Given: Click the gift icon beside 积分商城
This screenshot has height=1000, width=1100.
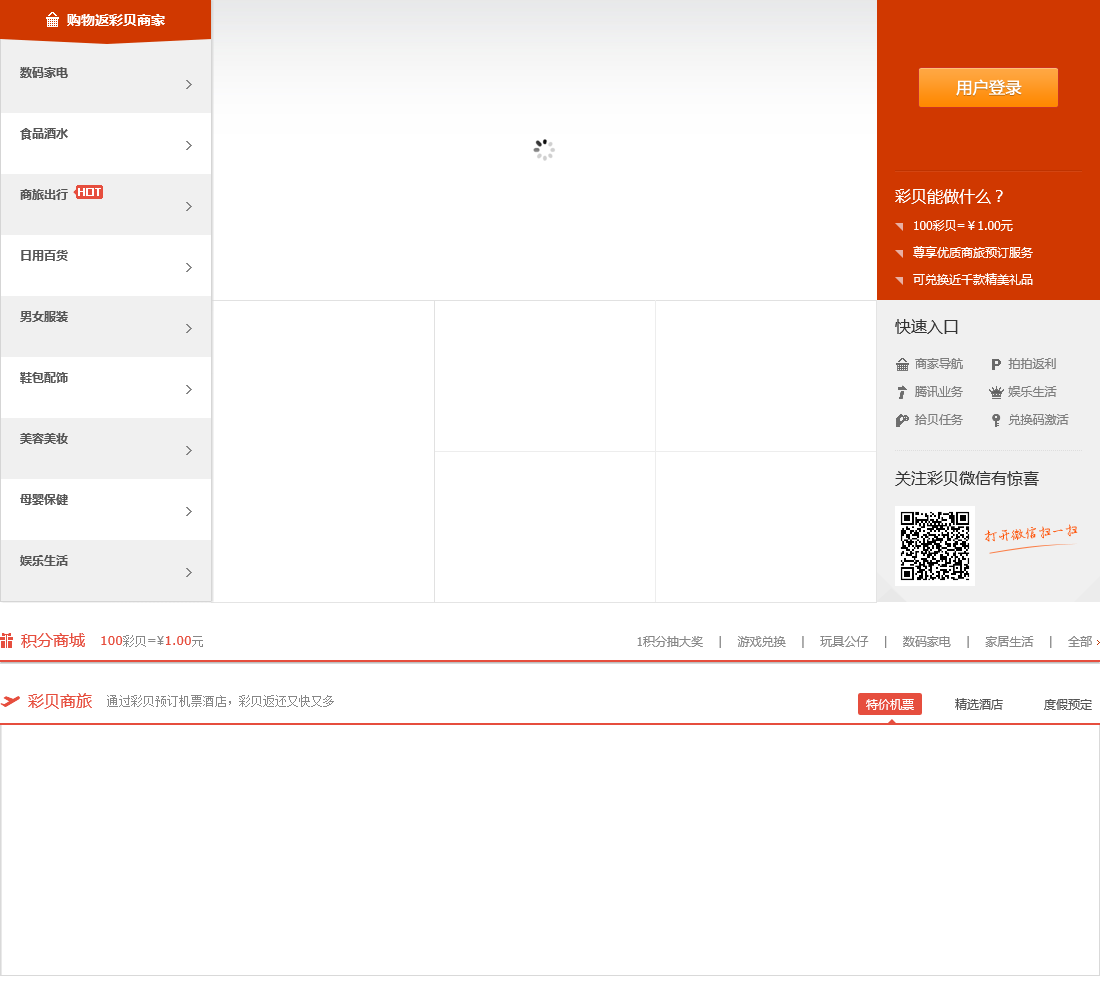Looking at the screenshot, I should pyautogui.click(x=7, y=641).
